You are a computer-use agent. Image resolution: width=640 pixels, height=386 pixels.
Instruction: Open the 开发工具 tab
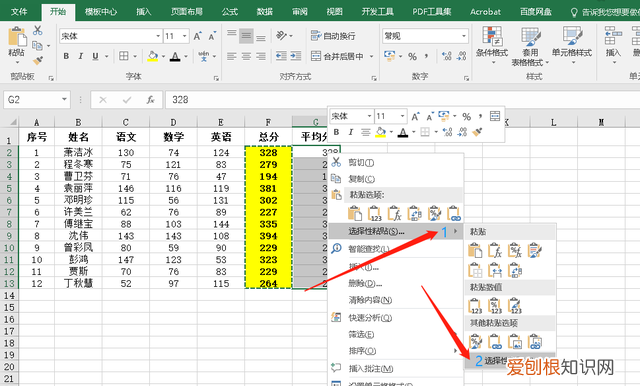[378, 12]
